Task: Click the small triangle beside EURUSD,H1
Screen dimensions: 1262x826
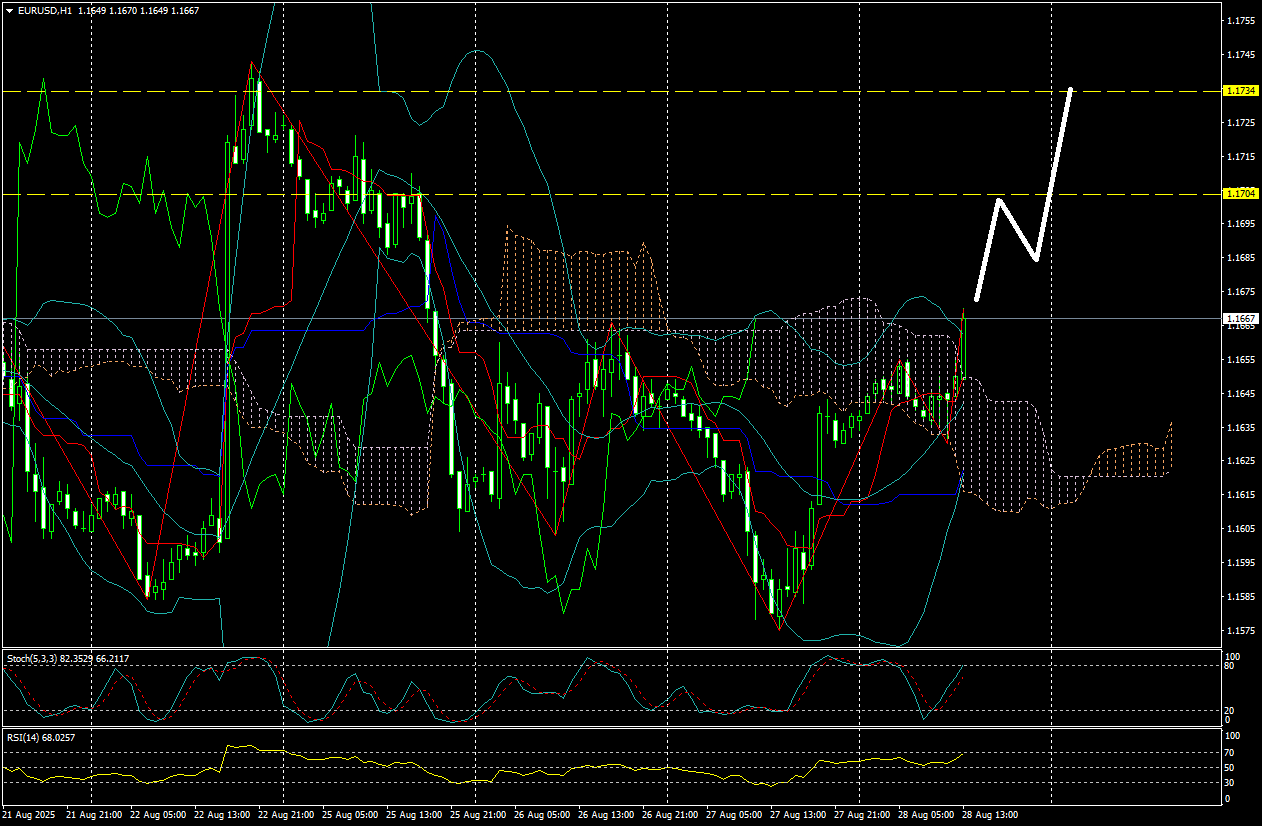Action: (8, 9)
